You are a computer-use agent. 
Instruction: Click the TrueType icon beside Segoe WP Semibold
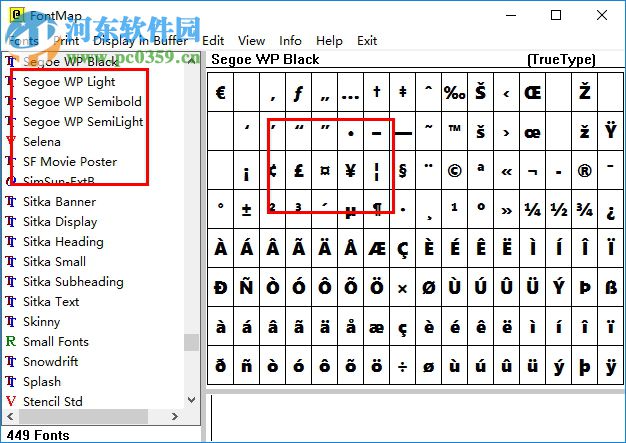tap(11, 101)
